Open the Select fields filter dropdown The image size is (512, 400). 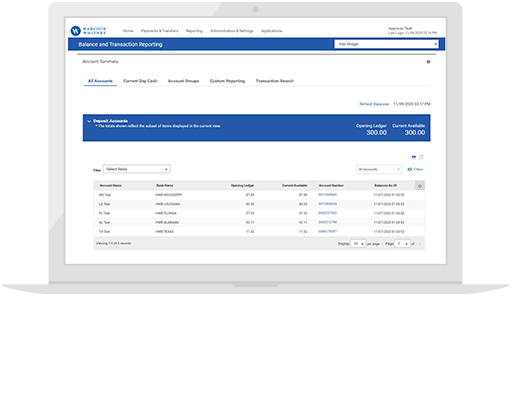(x=137, y=169)
